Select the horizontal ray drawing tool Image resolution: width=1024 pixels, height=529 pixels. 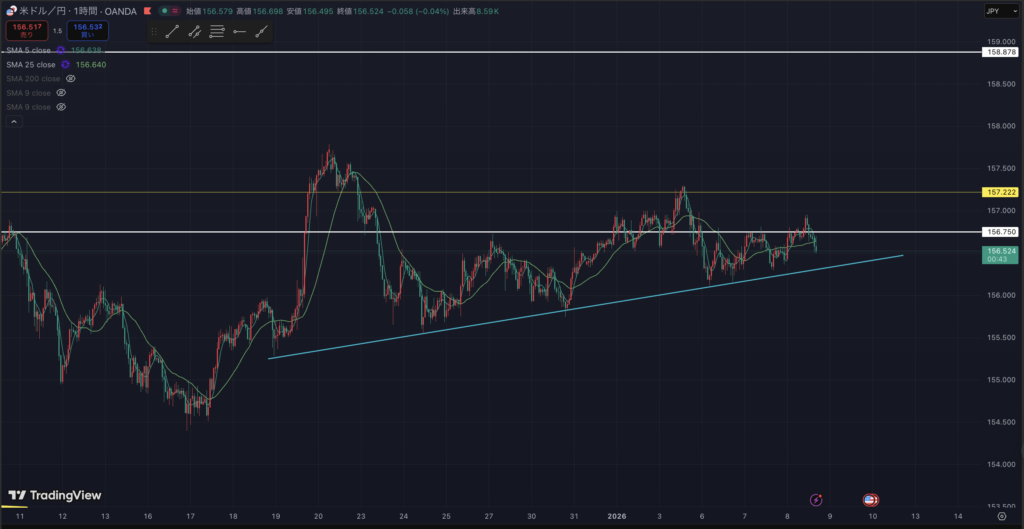[x=240, y=32]
